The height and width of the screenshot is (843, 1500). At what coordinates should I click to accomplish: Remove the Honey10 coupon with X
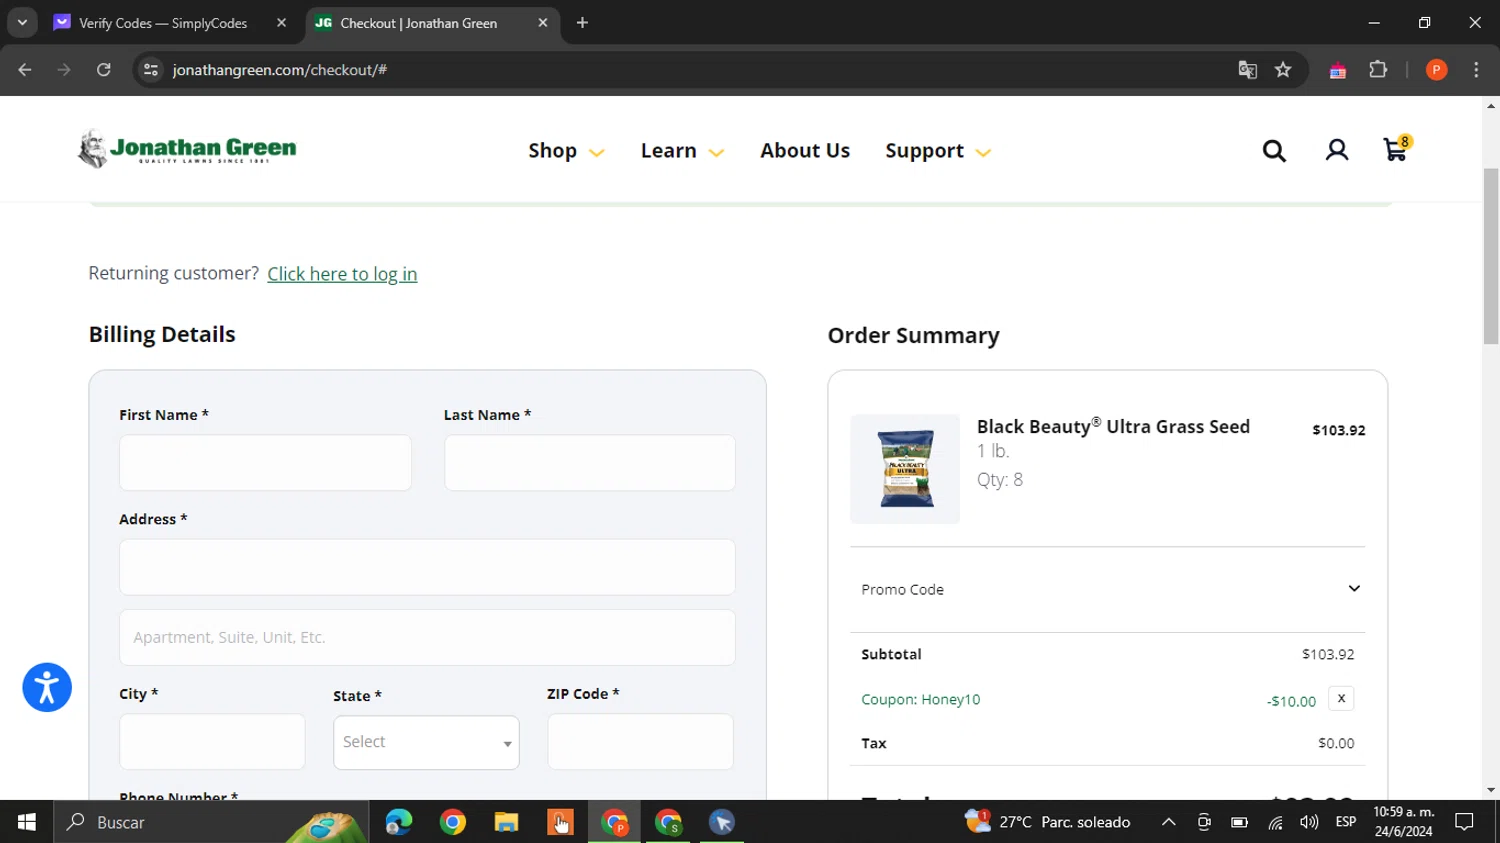[1341, 698]
